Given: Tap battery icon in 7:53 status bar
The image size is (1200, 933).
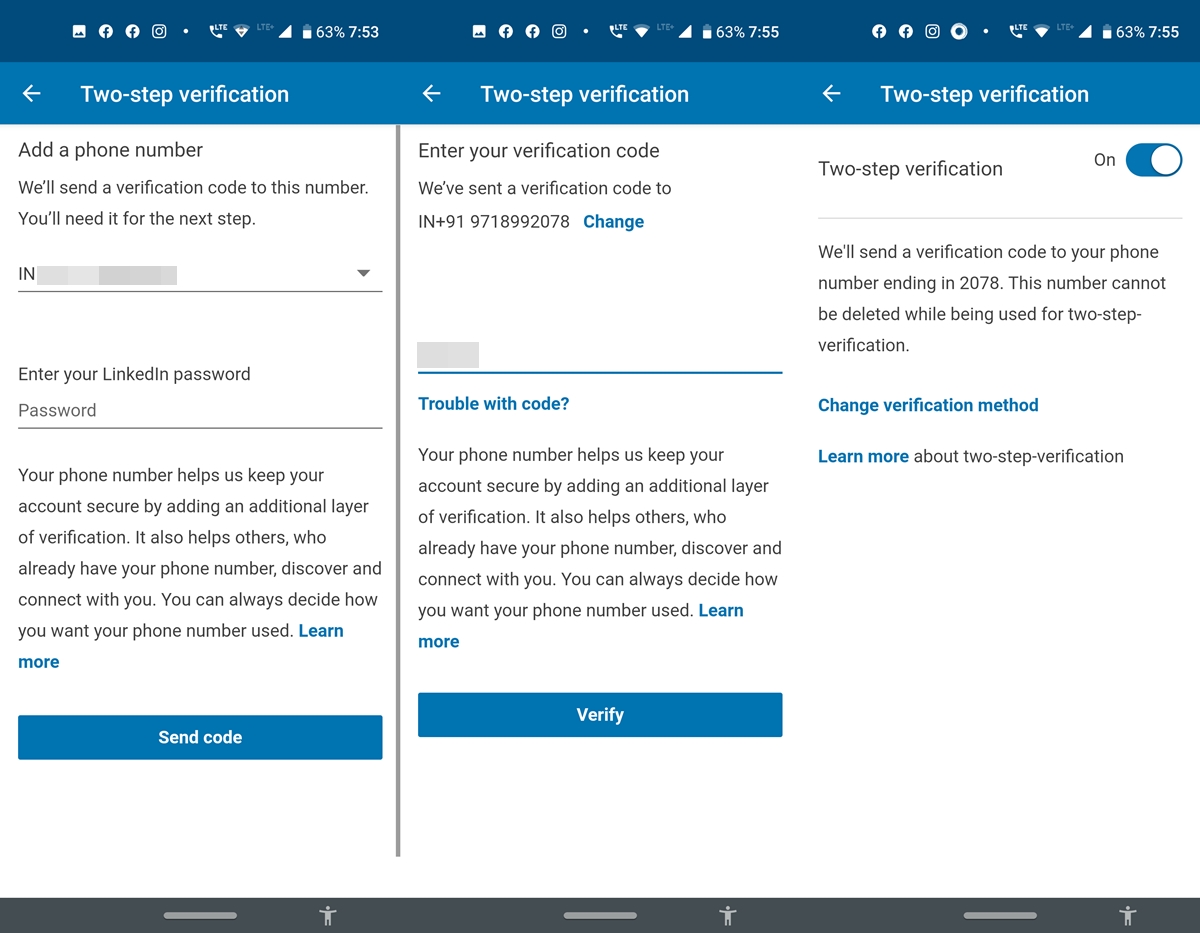Looking at the screenshot, I should [x=307, y=32].
